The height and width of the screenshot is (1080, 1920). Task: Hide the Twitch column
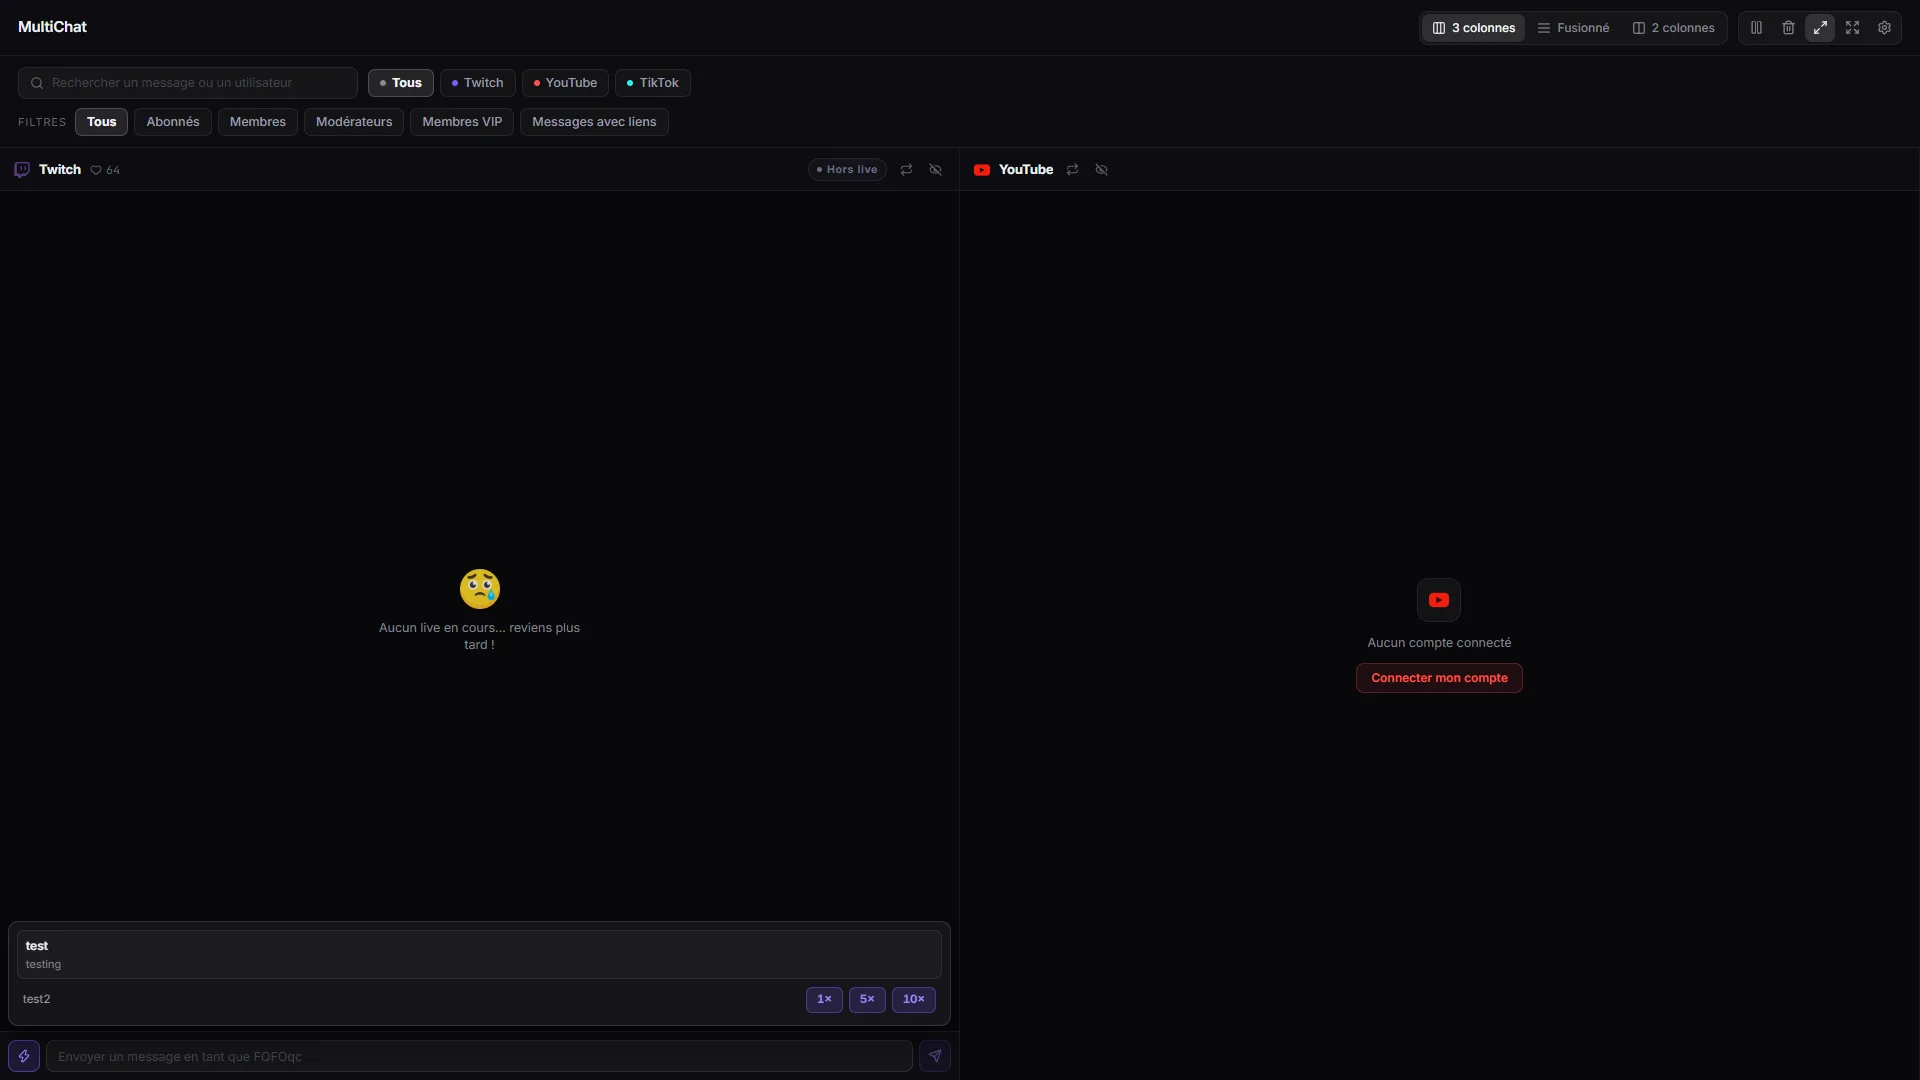point(936,170)
